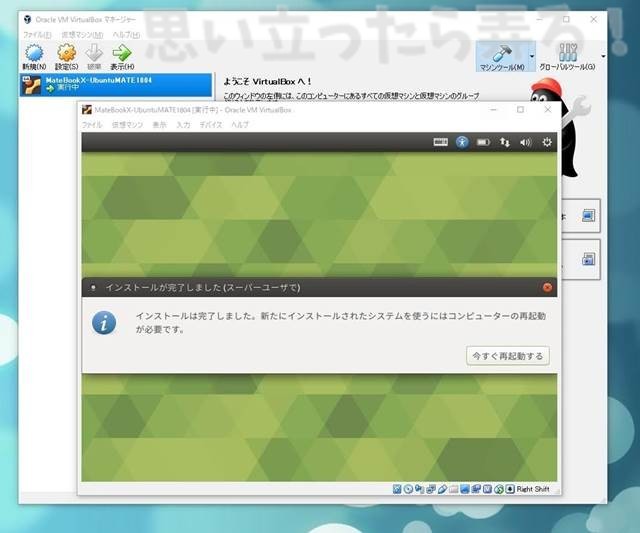This screenshot has width=640, height=533.
Task: Open Machine (仮想マシン) menu in VirtualBox Manager
Action: click(x=82, y=35)
